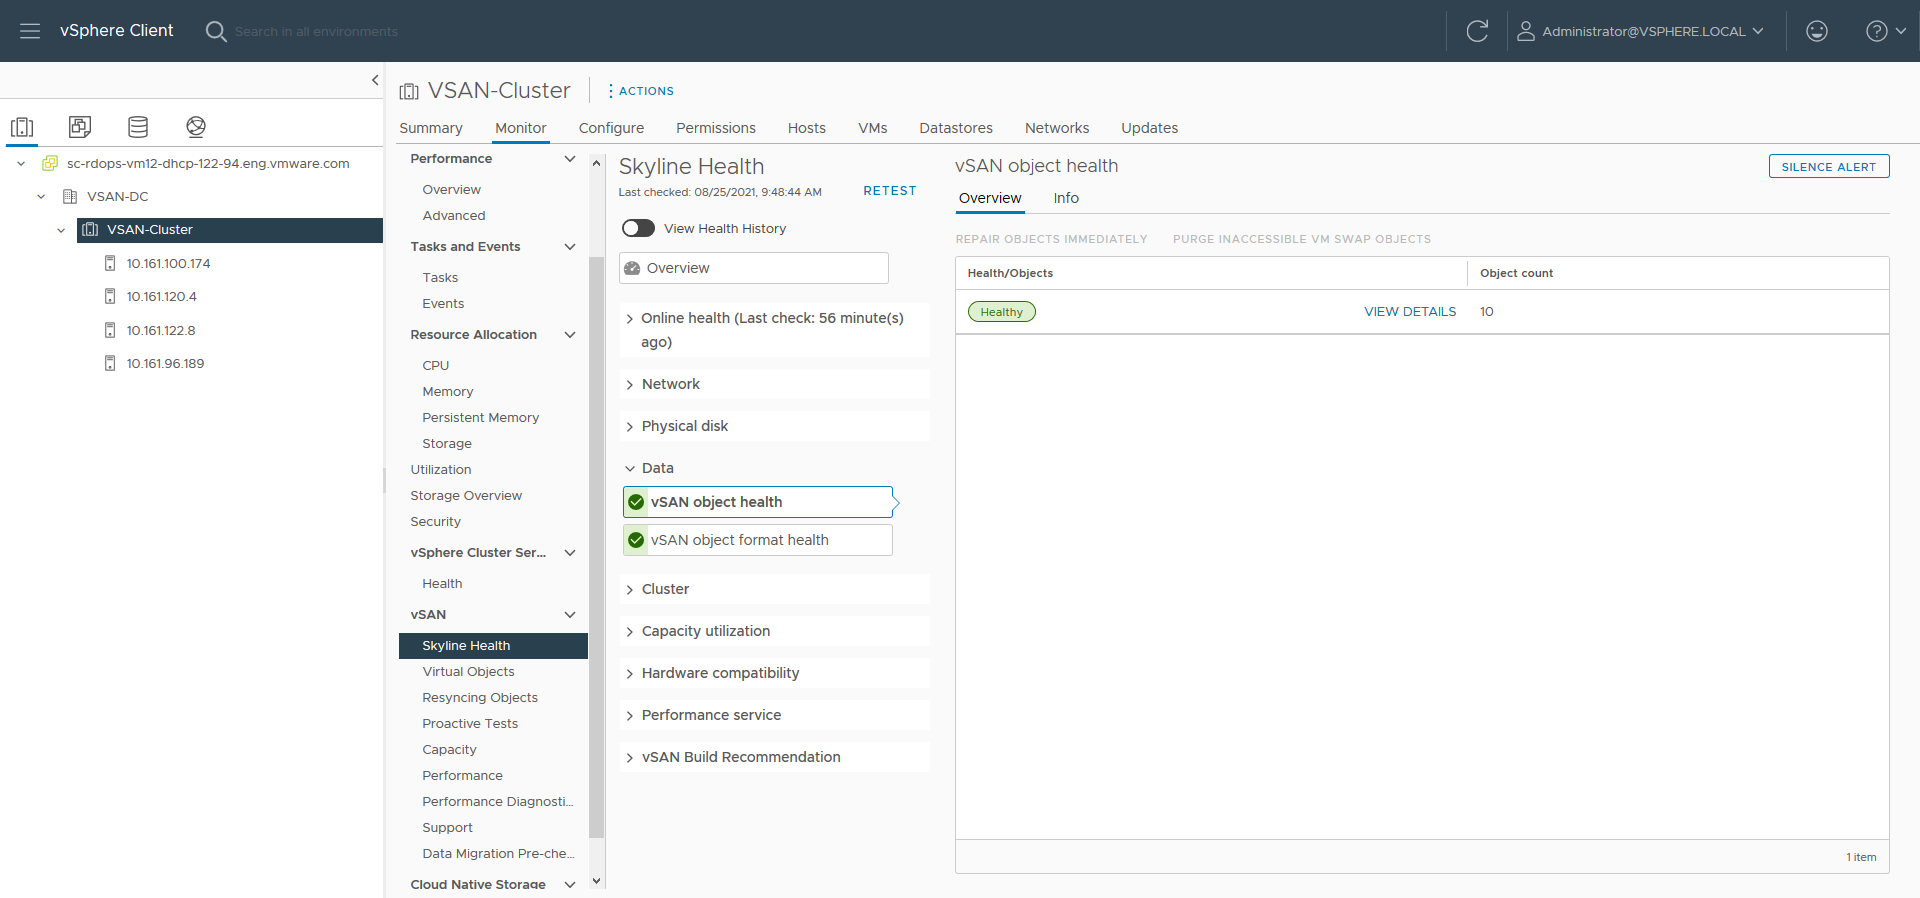Select vSAN object format health check
The height and width of the screenshot is (898, 1920).
tap(757, 540)
